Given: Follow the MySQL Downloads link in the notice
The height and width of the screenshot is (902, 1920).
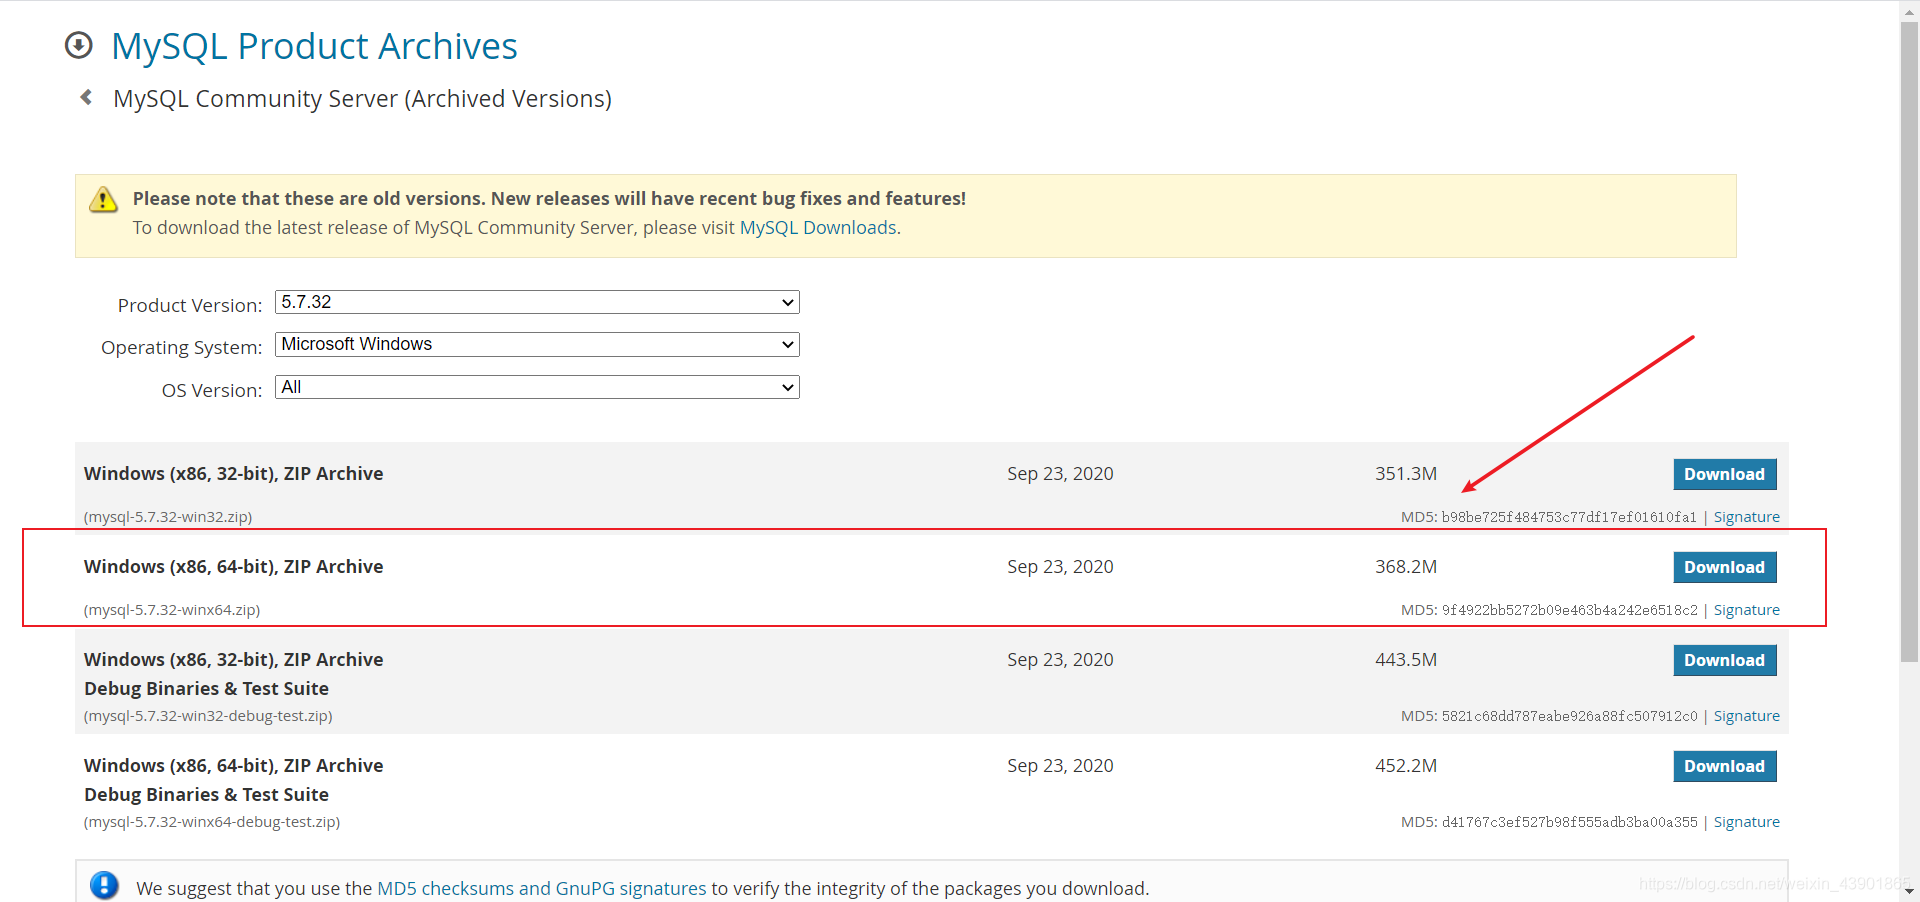Looking at the screenshot, I should pos(818,228).
